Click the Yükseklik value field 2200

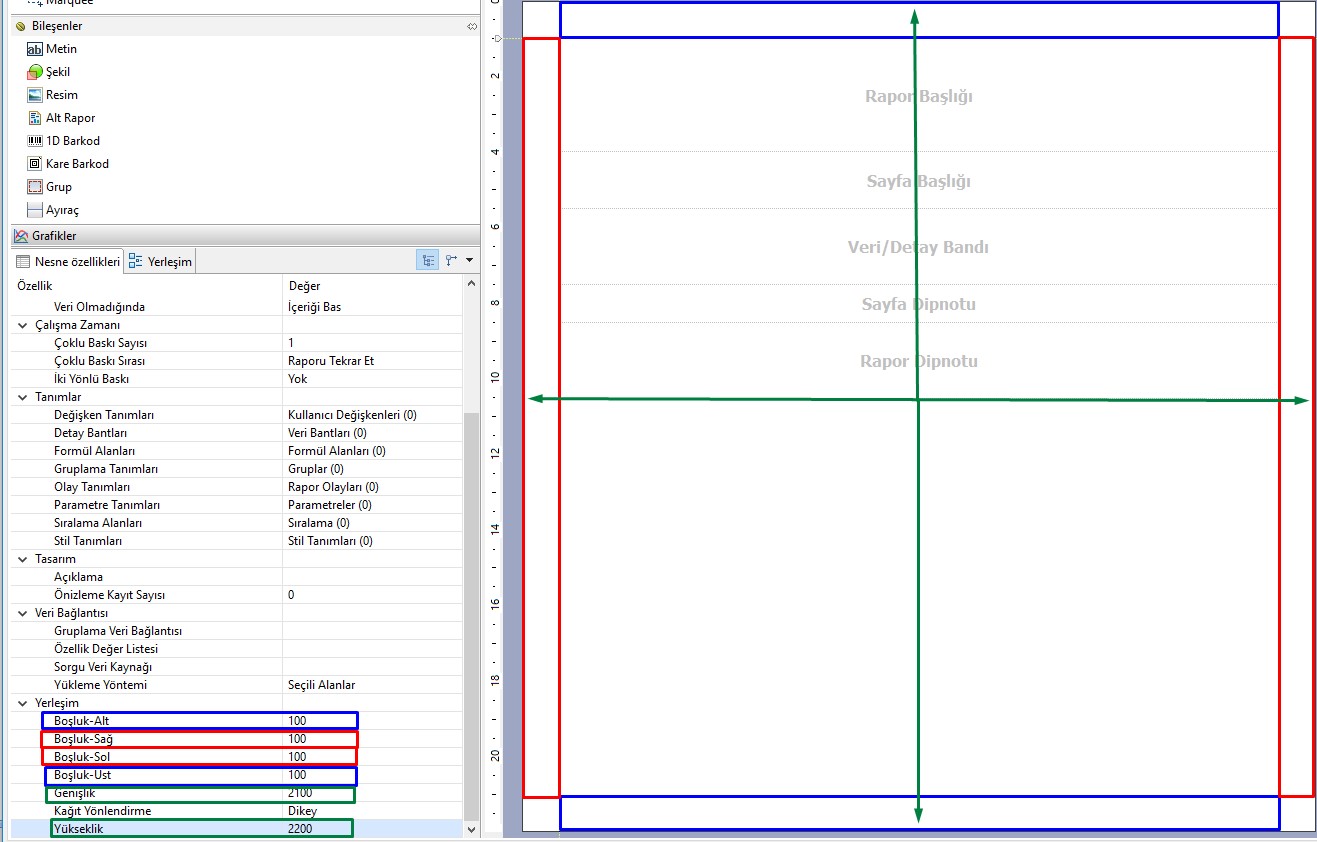[300, 829]
